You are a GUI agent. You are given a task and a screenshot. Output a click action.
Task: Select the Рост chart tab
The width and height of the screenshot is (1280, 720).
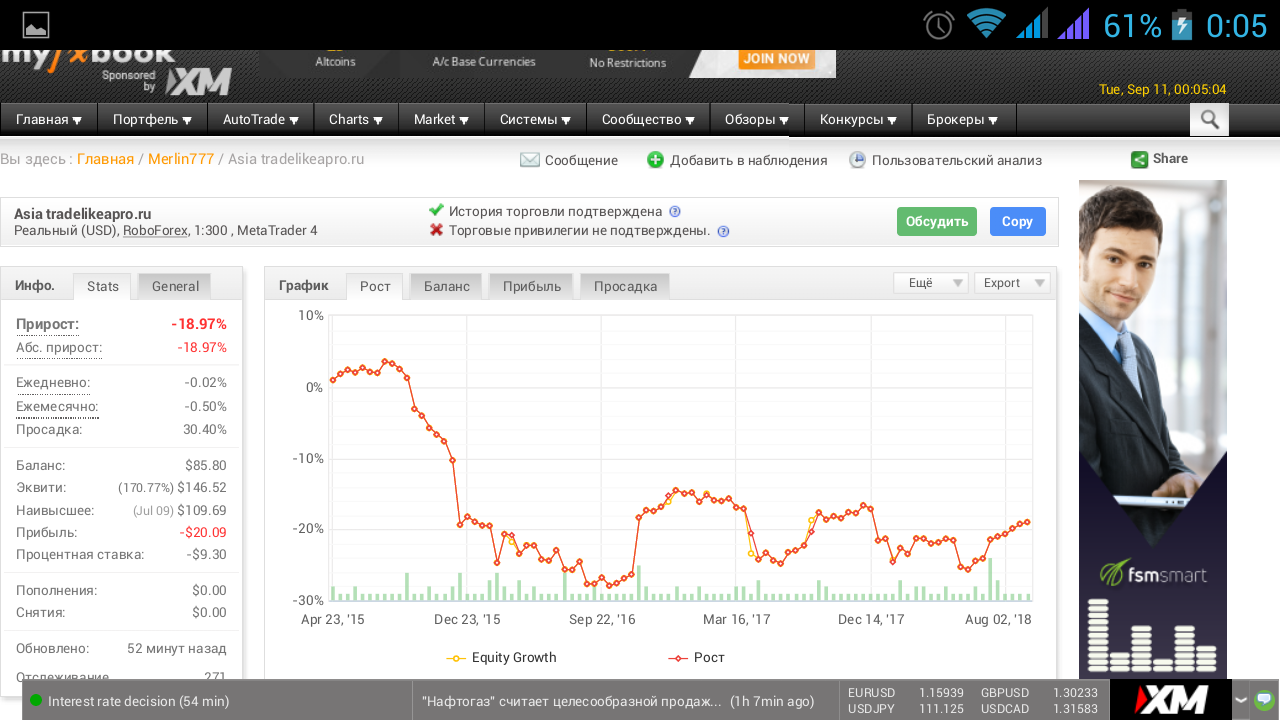[375, 287]
